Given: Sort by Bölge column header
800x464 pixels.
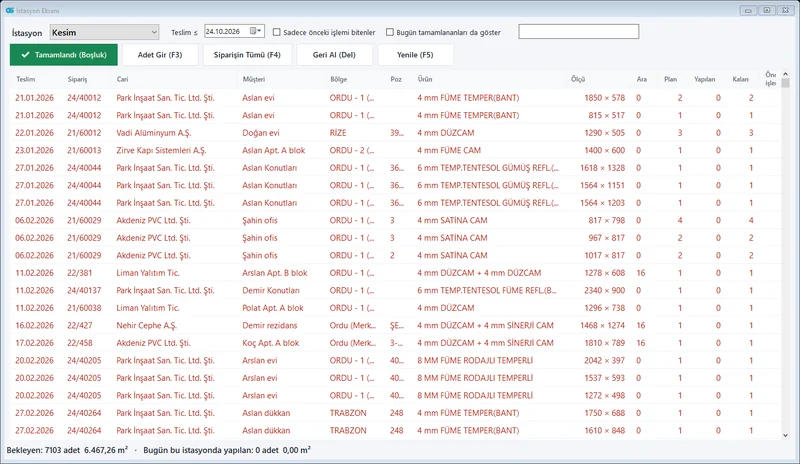Looking at the screenshot, I should pyautogui.click(x=339, y=79).
